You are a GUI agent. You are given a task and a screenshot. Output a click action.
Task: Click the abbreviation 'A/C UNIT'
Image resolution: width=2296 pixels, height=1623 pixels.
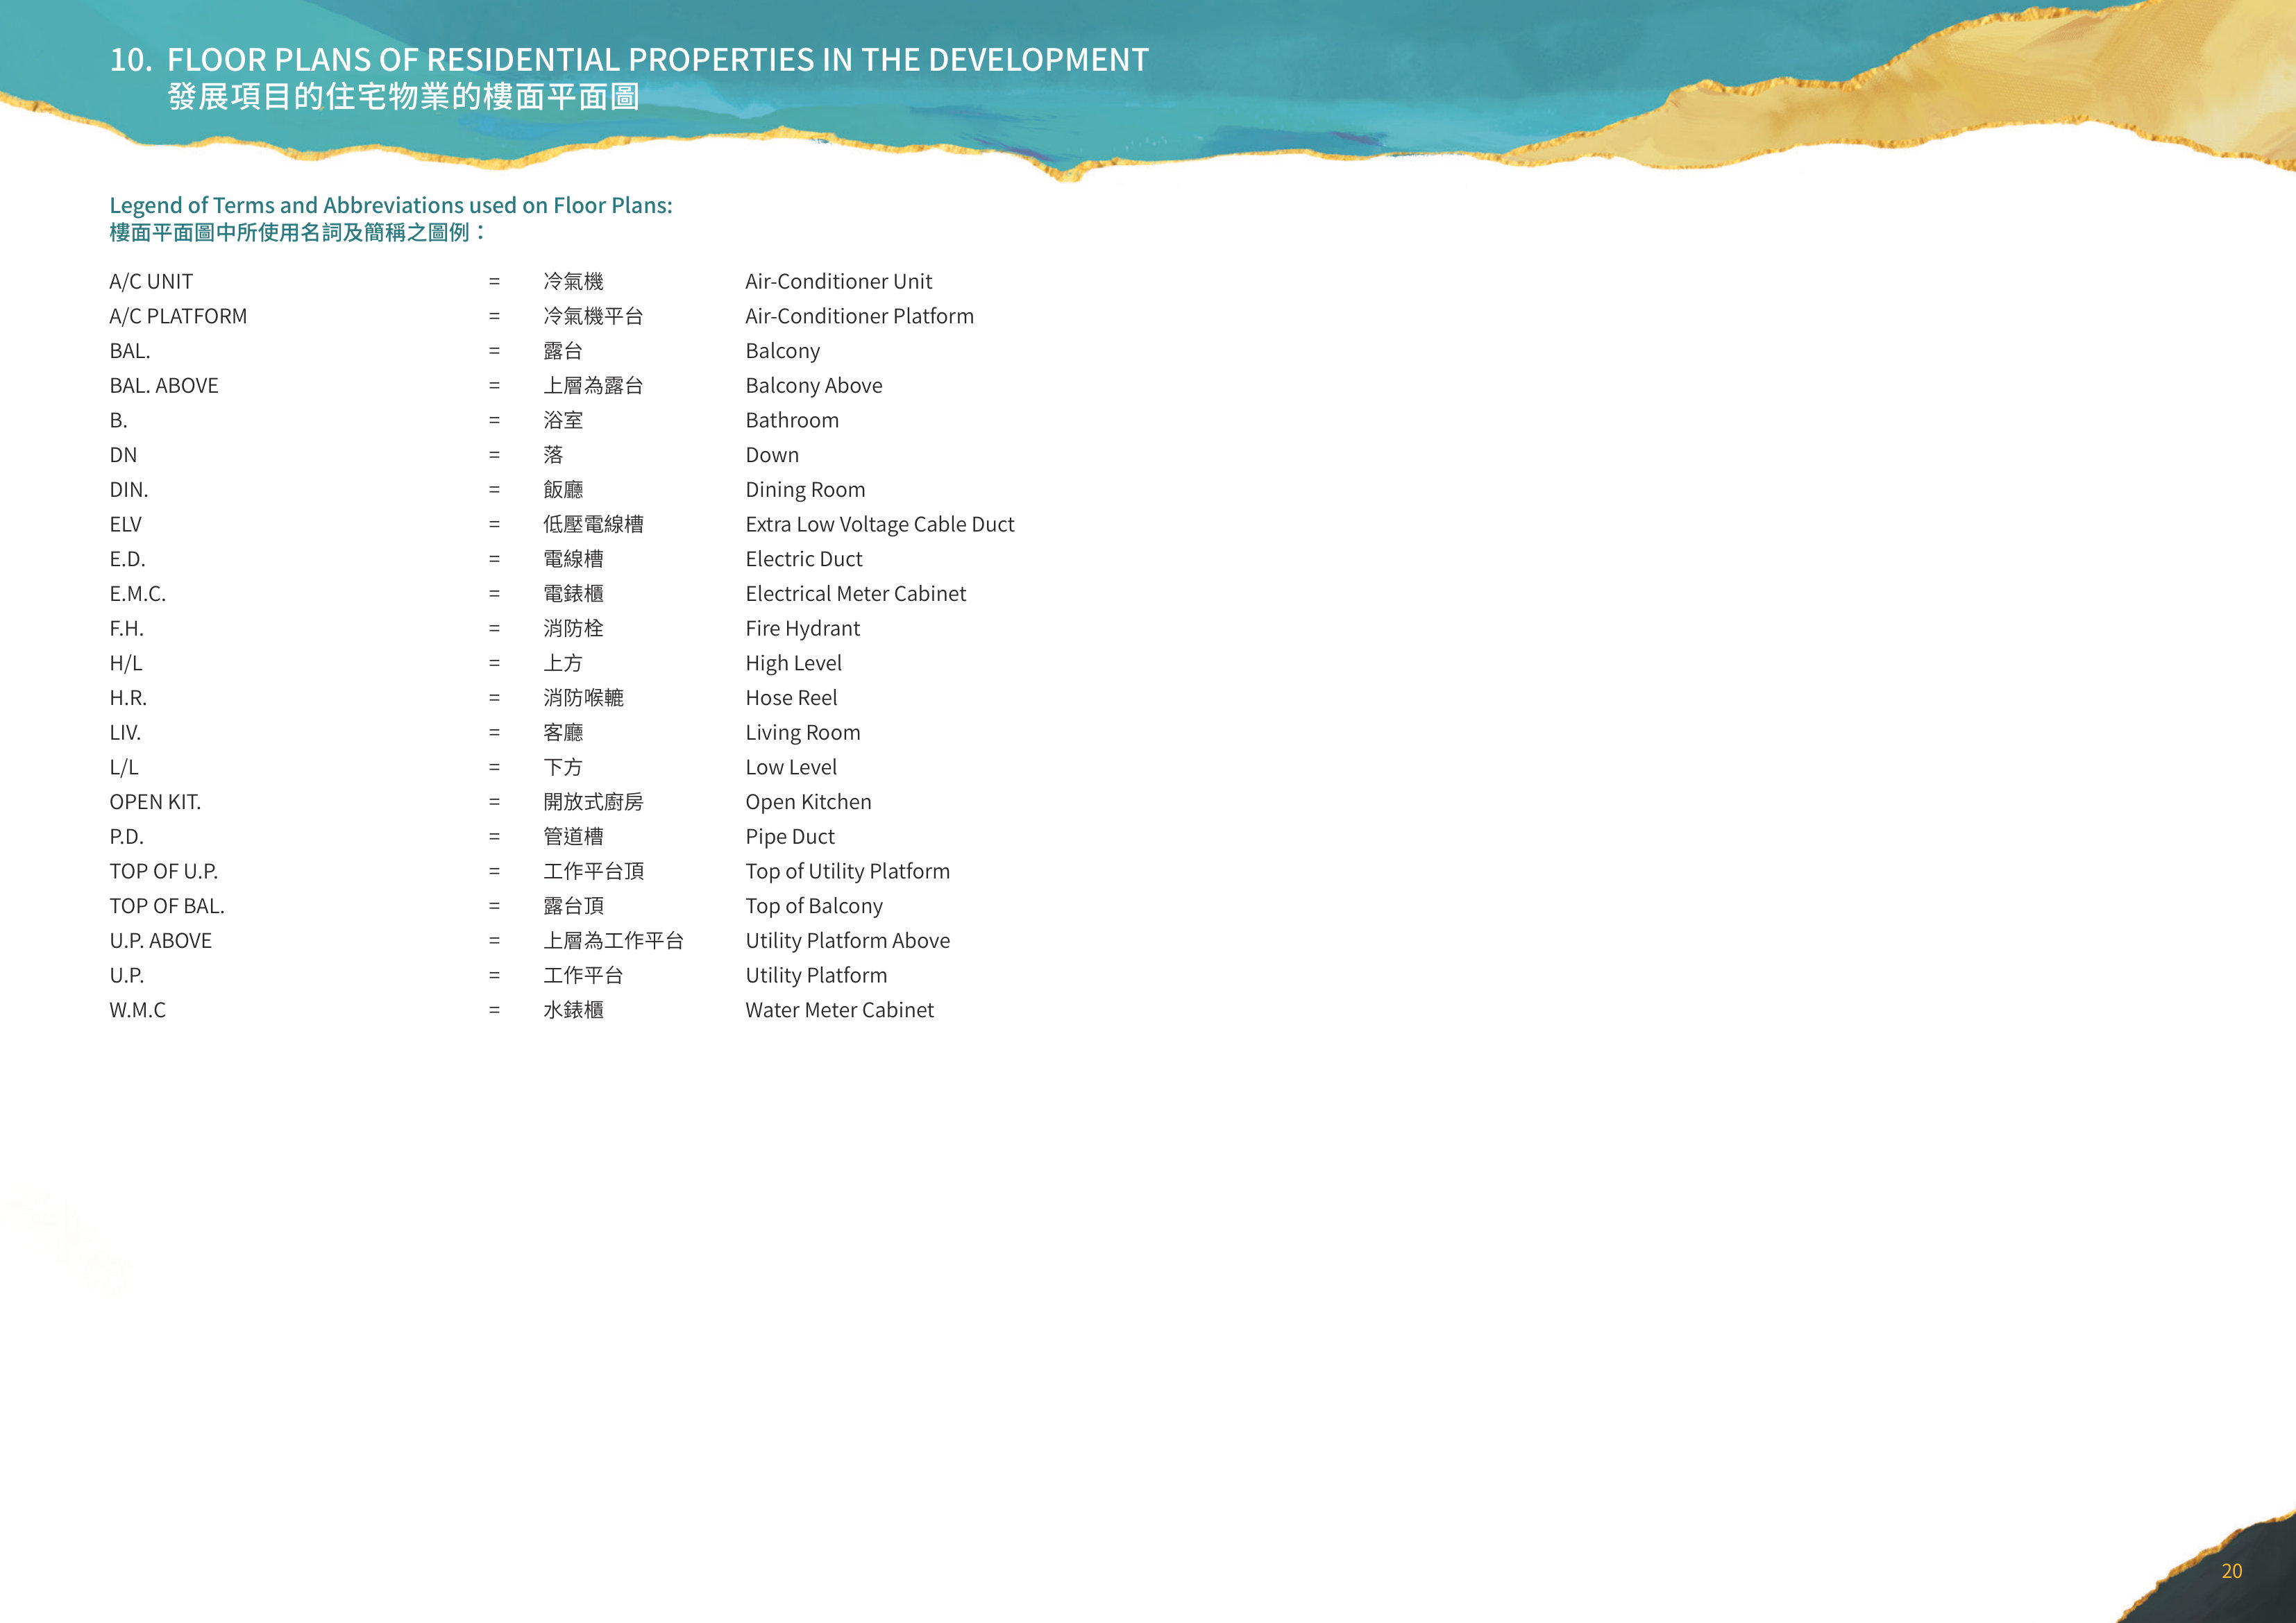151,282
